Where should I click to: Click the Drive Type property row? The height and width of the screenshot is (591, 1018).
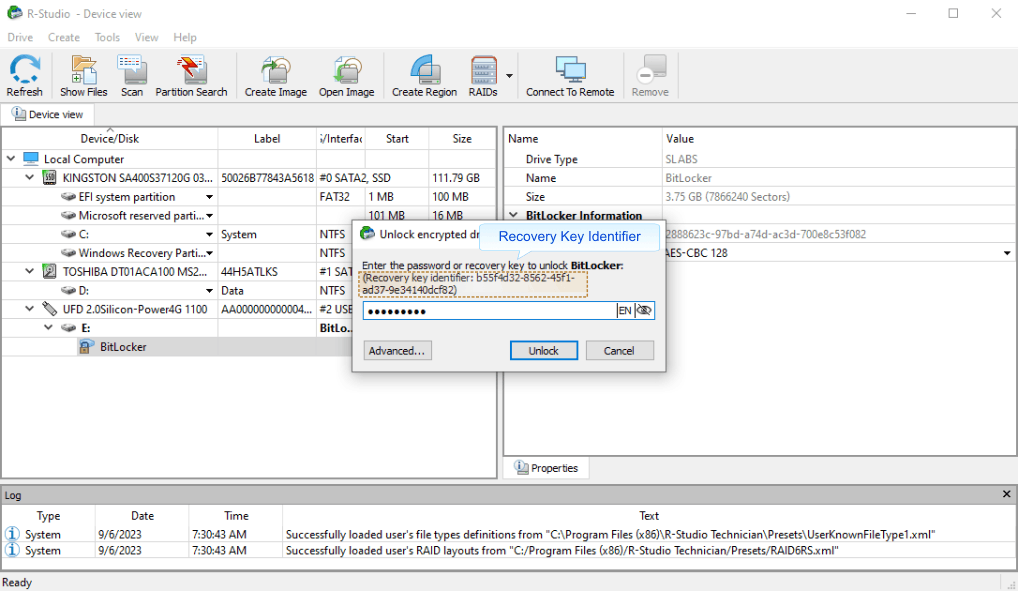(758, 159)
